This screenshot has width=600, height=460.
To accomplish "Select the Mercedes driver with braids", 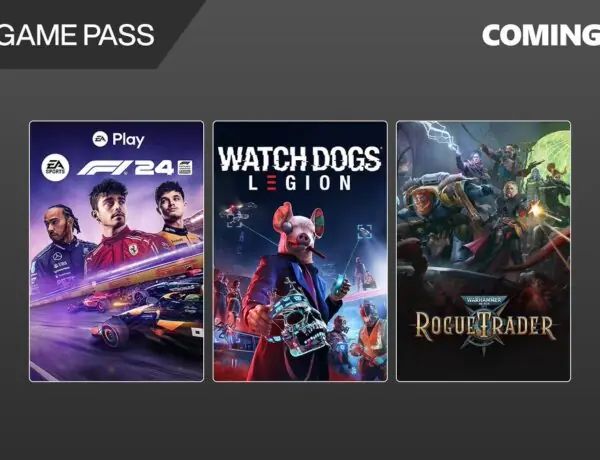I will (61, 245).
